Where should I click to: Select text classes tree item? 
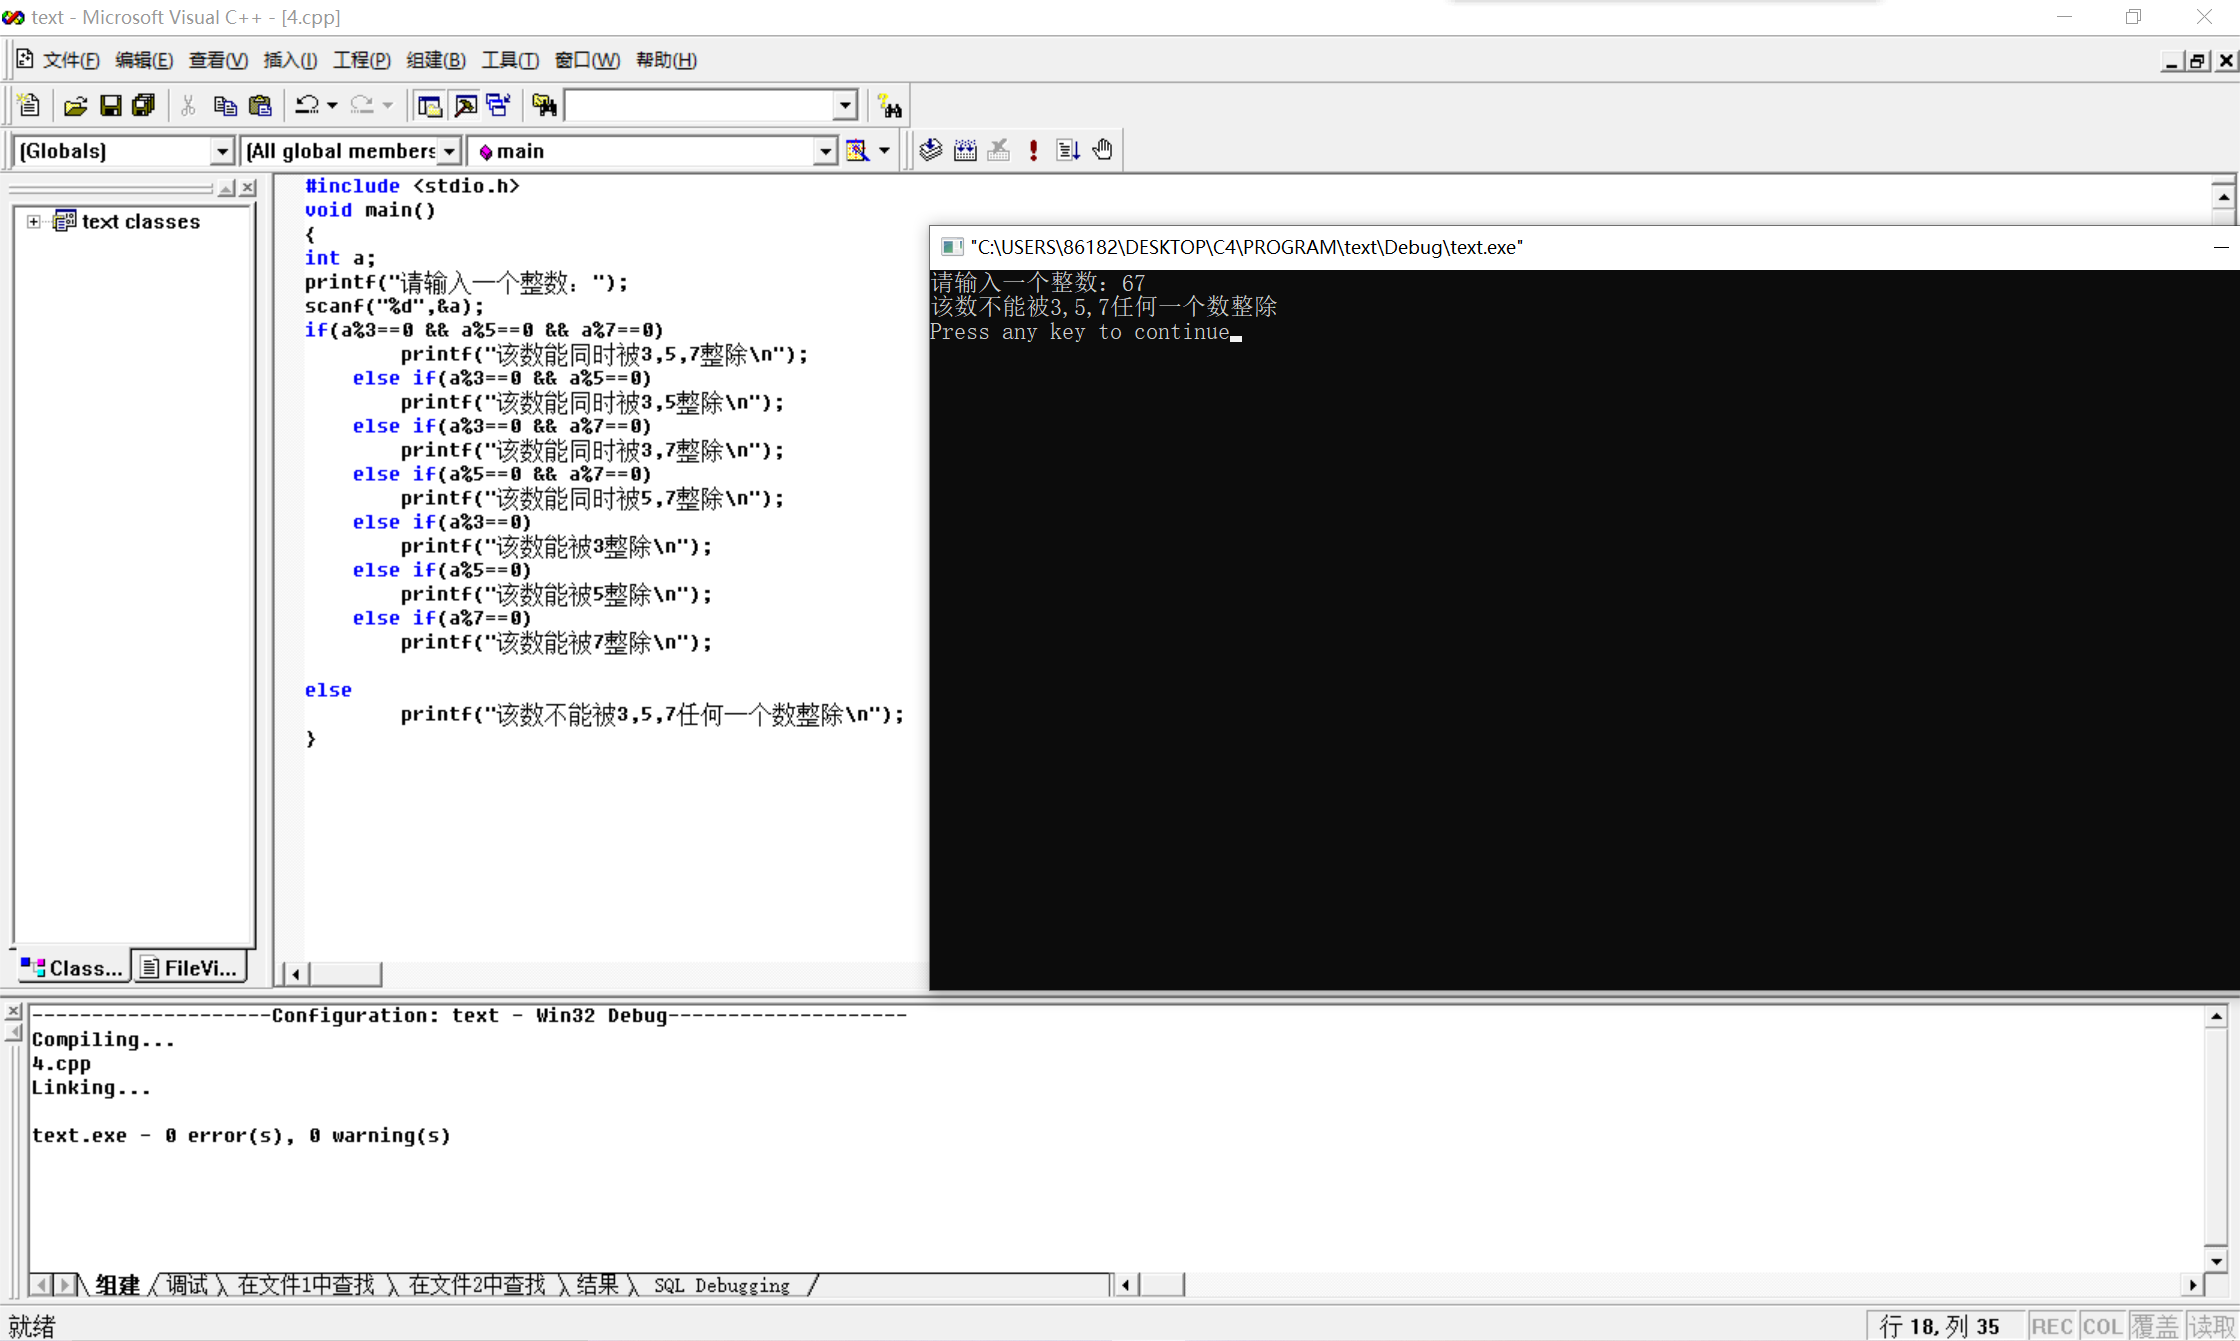click(x=140, y=222)
